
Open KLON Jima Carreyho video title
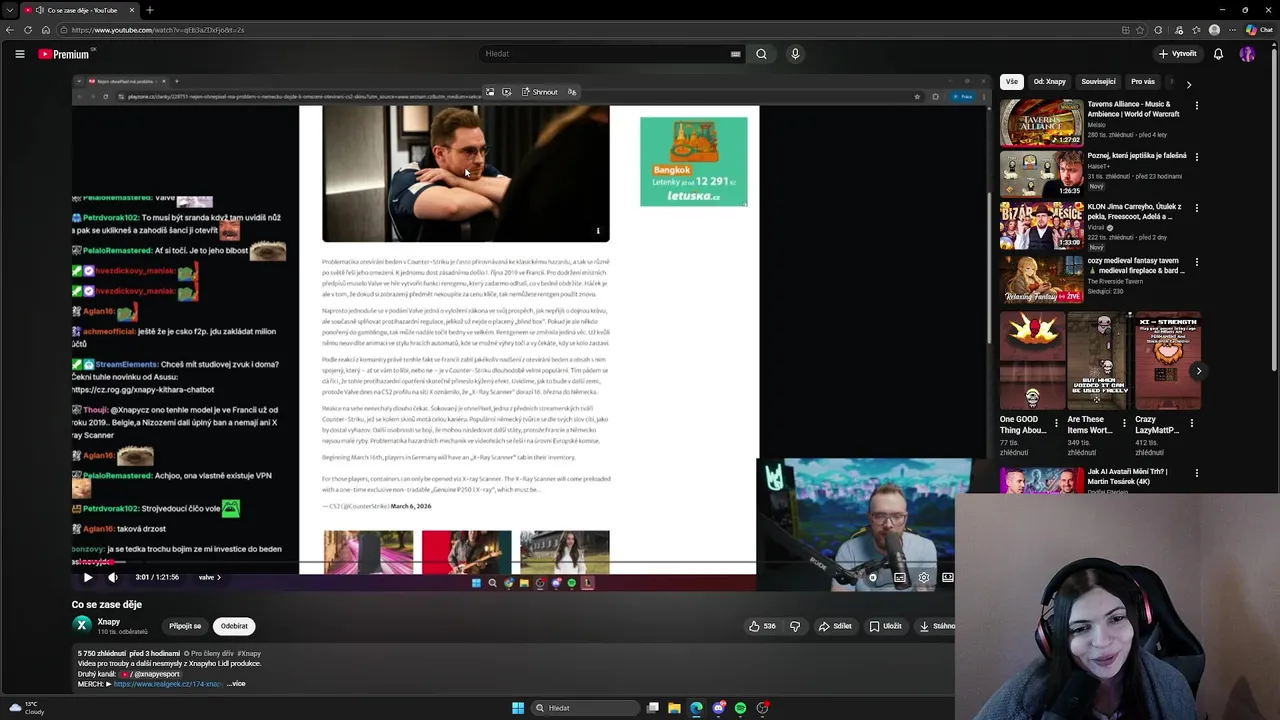coord(1134,212)
